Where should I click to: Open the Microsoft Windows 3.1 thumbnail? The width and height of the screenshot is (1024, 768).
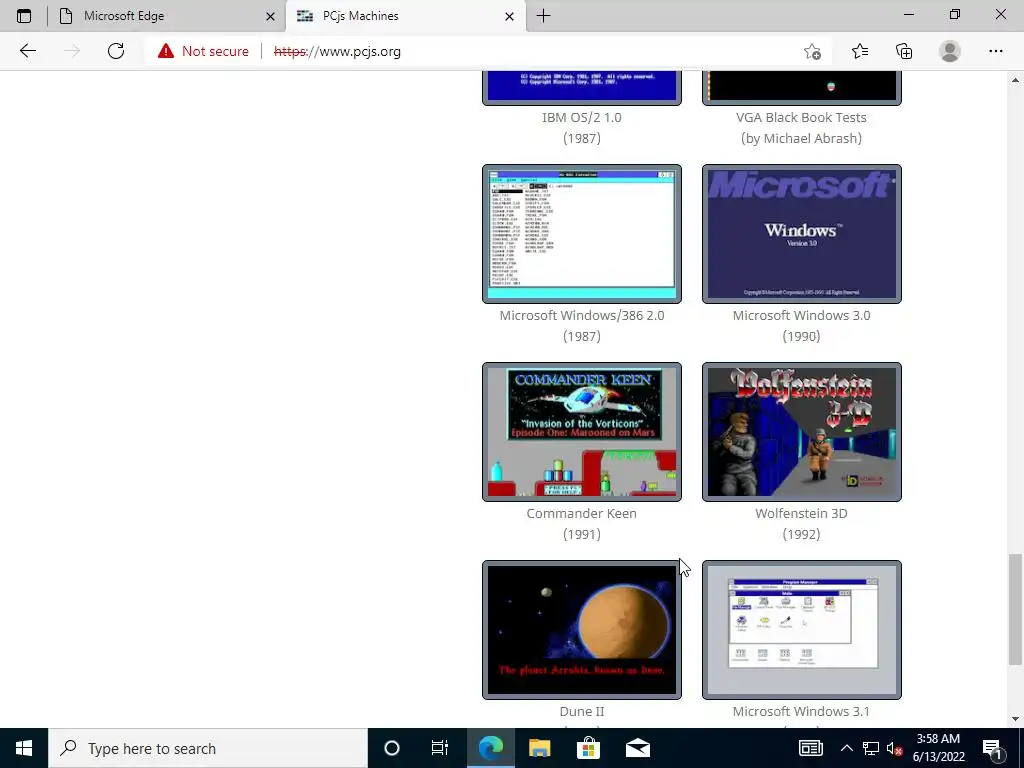click(x=801, y=630)
